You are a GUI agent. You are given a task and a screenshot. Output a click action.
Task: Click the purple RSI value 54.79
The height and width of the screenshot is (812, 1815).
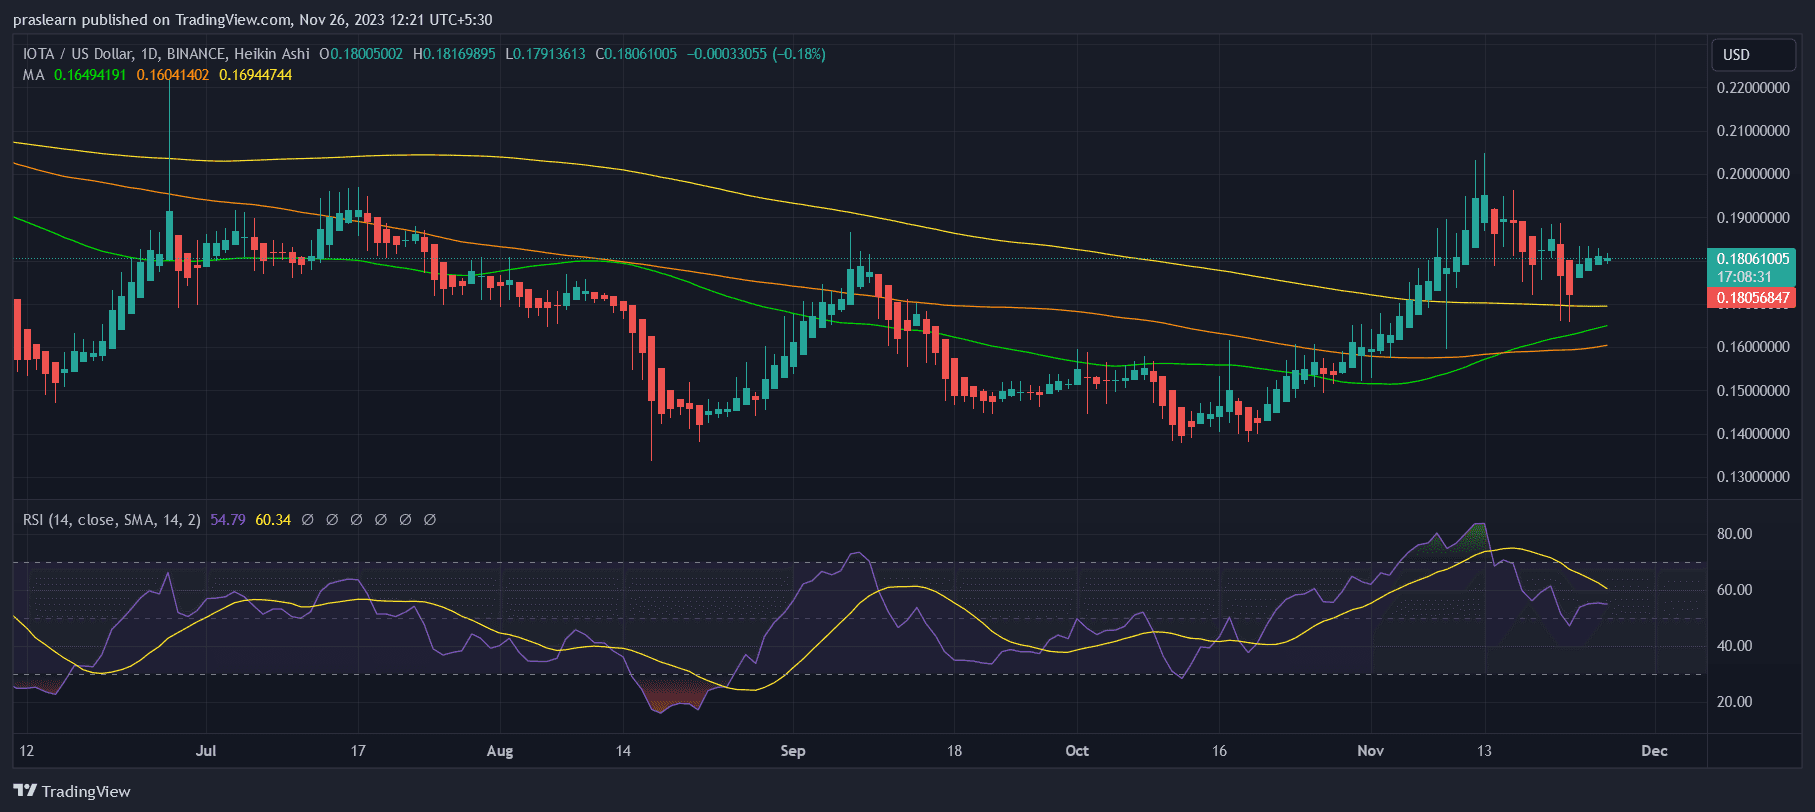click(x=228, y=520)
